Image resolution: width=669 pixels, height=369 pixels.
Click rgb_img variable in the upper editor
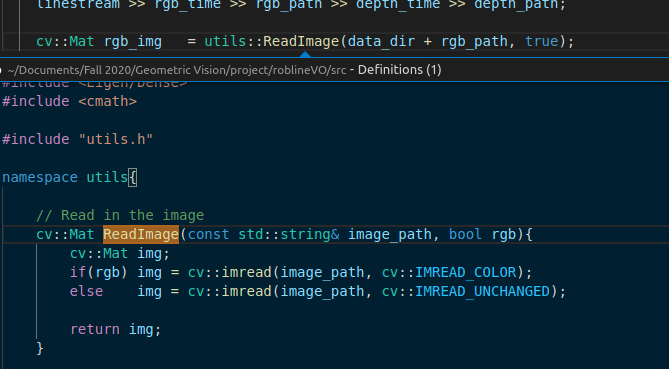[133, 41]
